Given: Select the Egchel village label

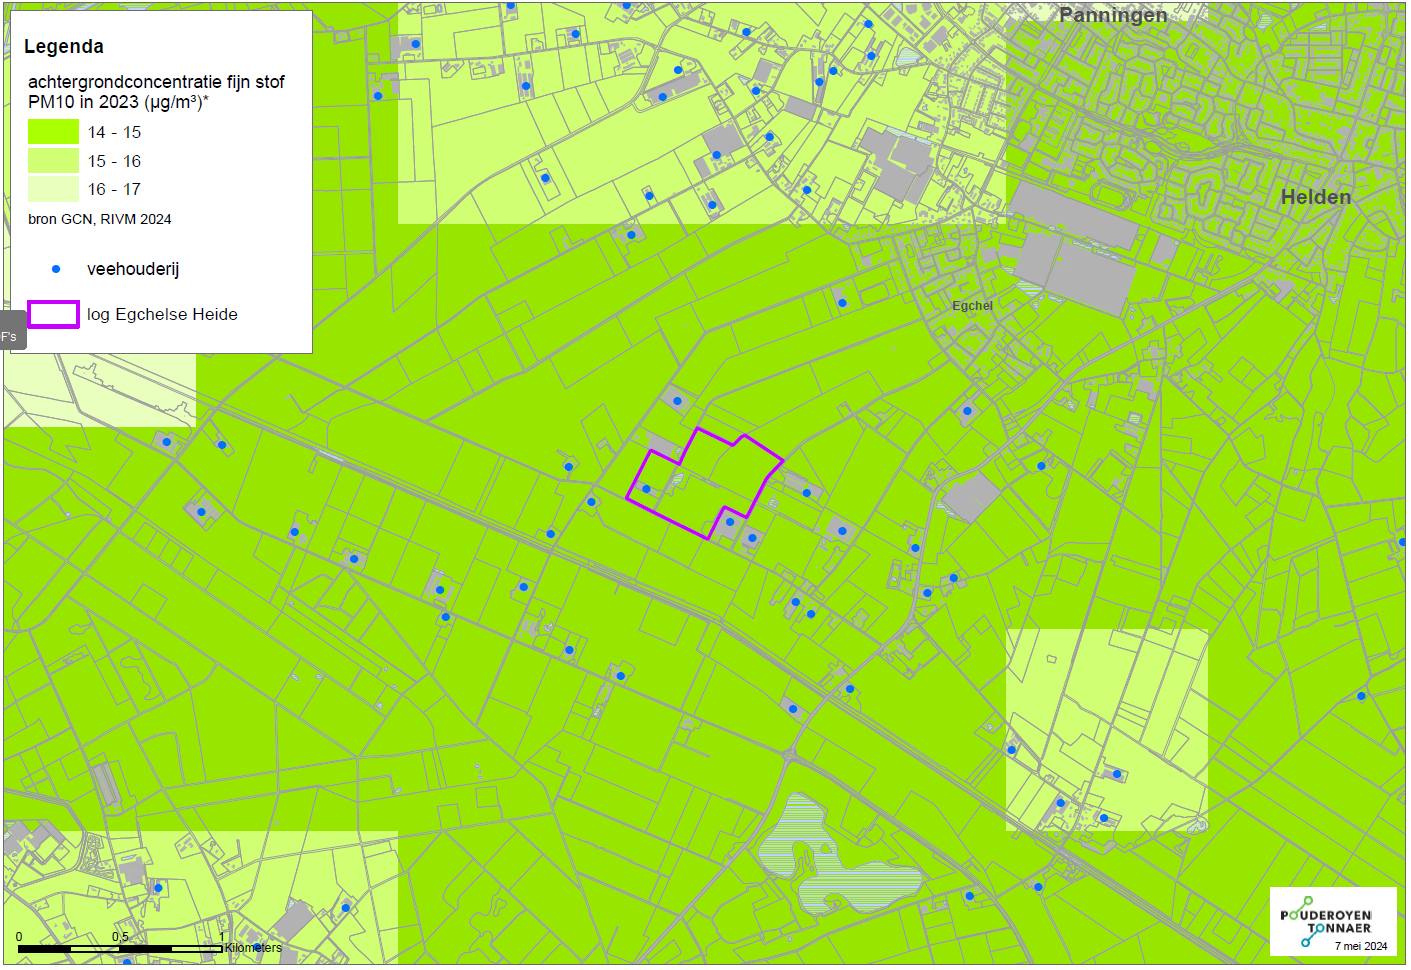Looking at the screenshot, I should coord(972,306).
